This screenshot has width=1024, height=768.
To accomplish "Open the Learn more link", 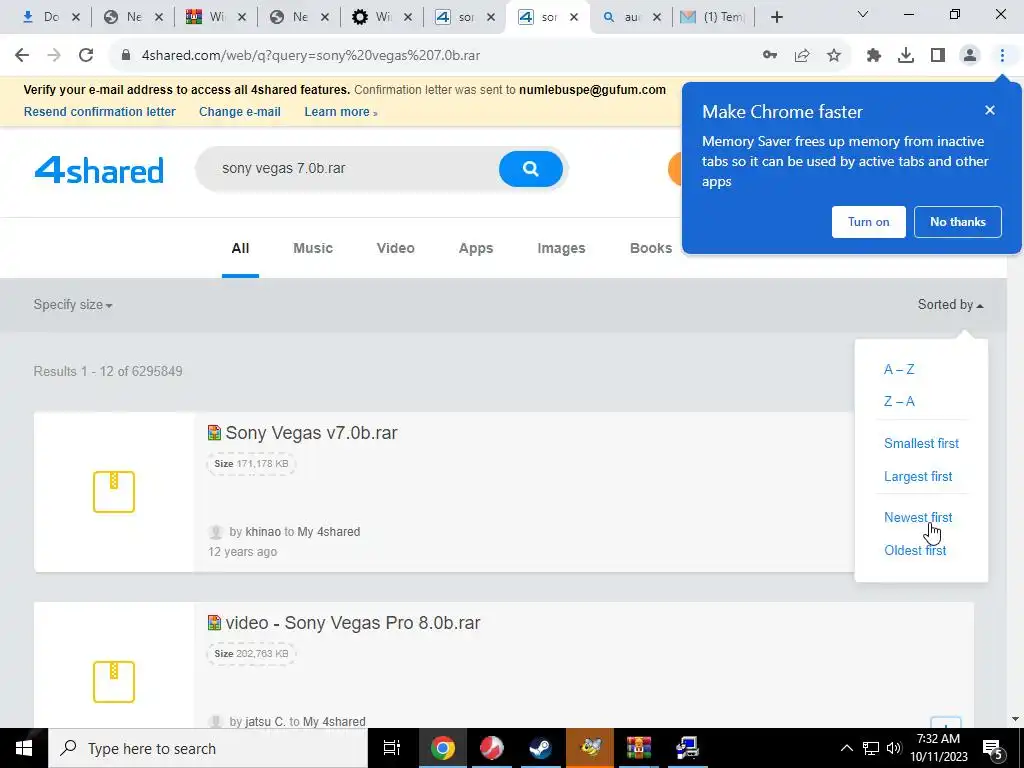I will pyautogui.click(x=340, y=112).
